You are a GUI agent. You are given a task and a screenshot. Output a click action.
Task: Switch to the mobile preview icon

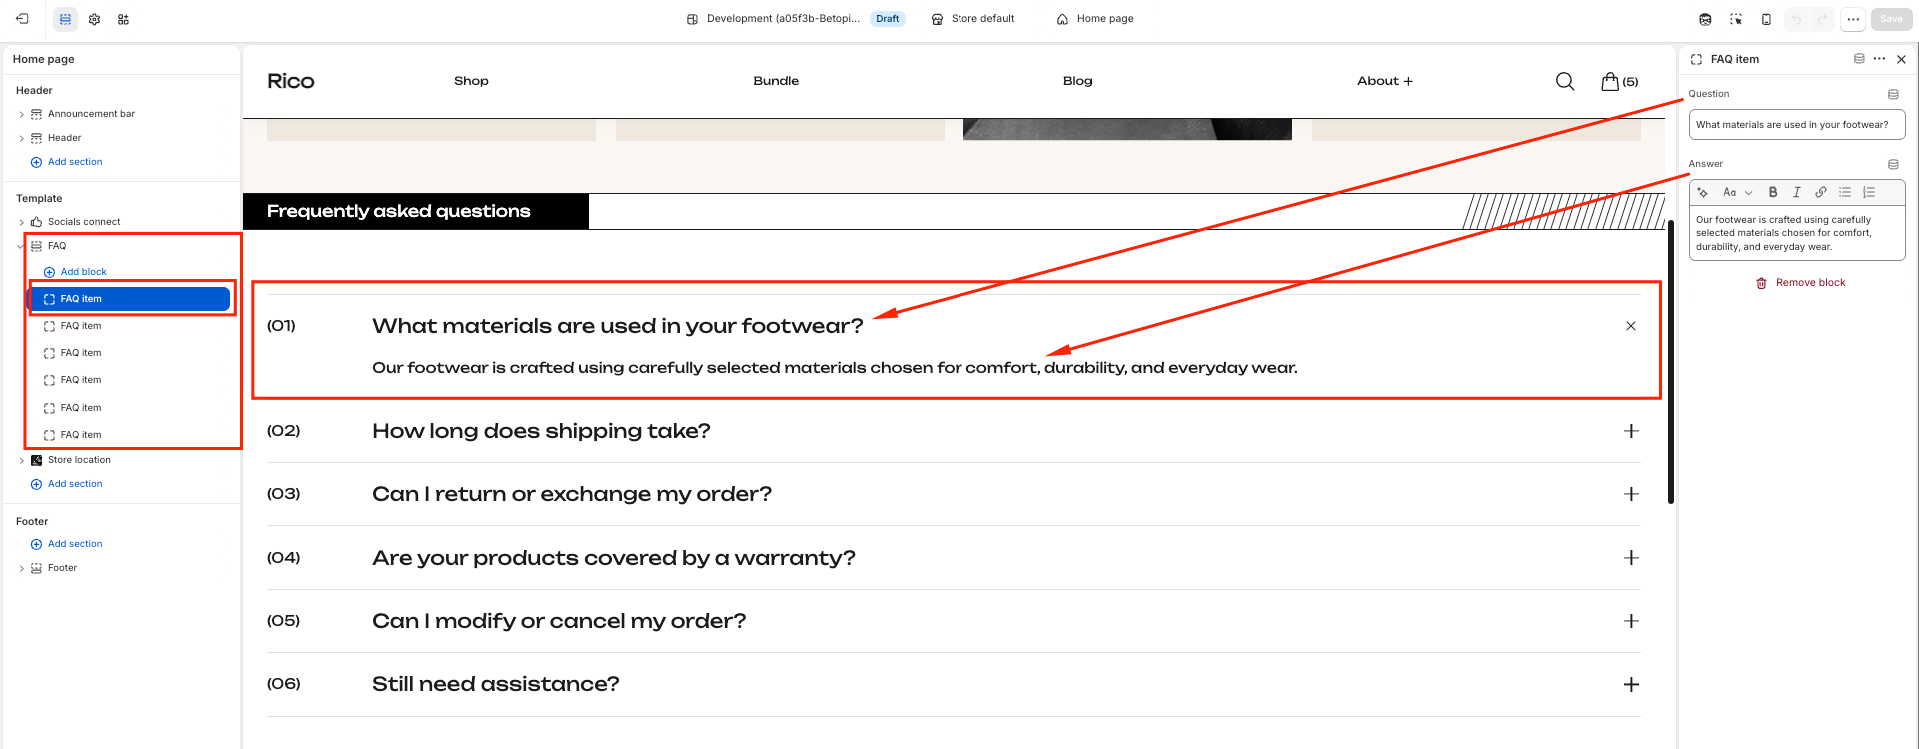pyautogui.click(x=1766, y=19)
